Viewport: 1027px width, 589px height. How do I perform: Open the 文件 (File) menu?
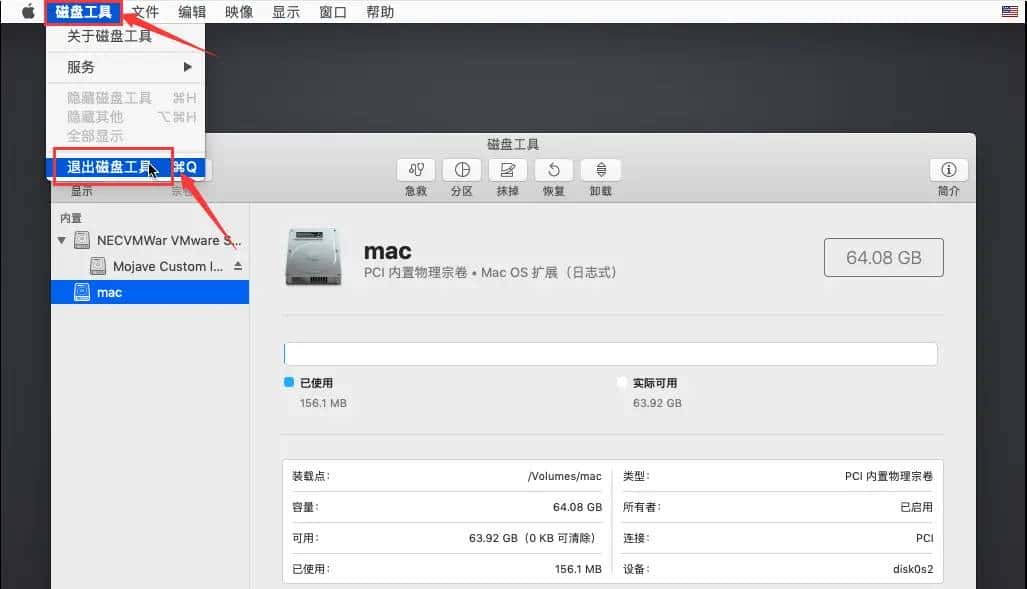[x=145, y=12]
